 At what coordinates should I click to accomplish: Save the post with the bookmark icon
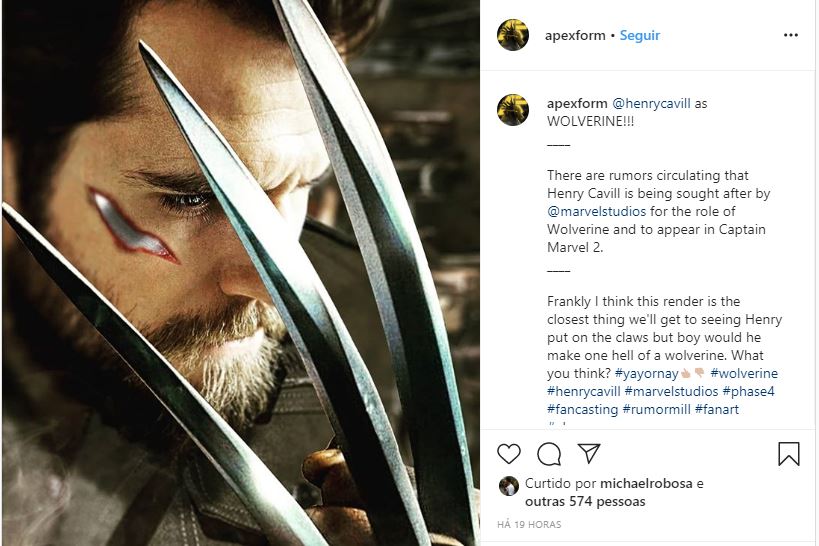point(788,454)
